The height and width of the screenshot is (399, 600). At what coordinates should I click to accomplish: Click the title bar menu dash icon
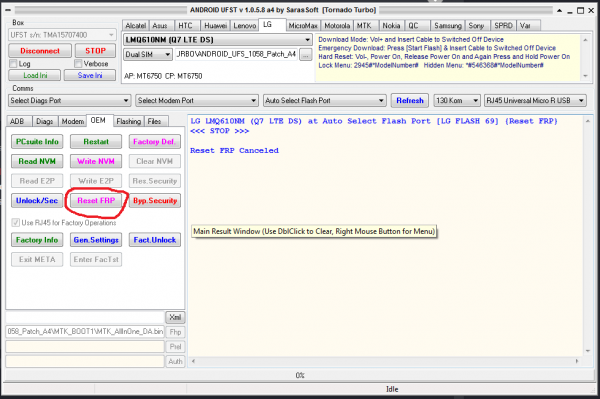pyautogui.click(x=8, y=10)
